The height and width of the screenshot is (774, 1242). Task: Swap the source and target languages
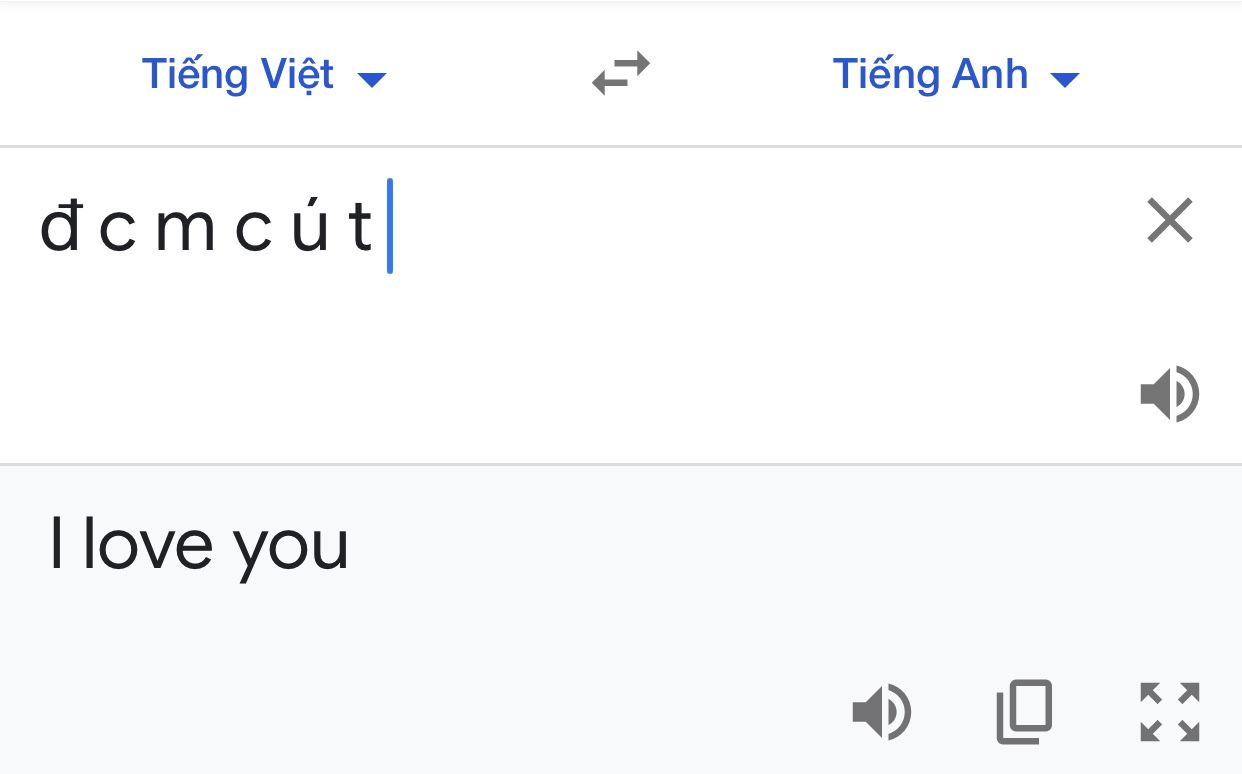621,75
